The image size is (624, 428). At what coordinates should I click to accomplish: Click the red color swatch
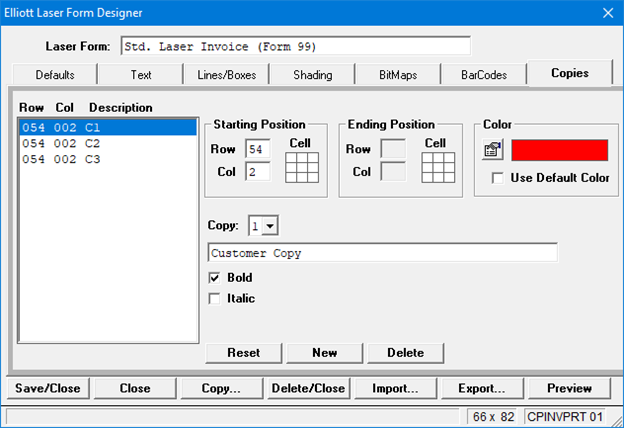559,150
